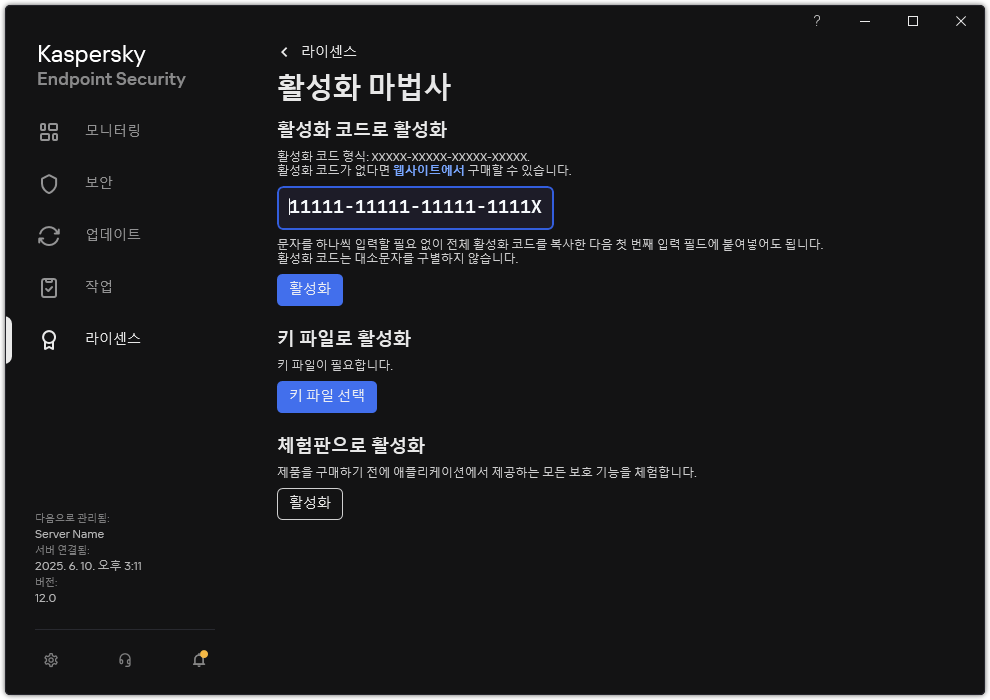Open the 모니터링 (Monitoring) section
Viewport: 990px width, 700px height.
[x=96, y=131]
